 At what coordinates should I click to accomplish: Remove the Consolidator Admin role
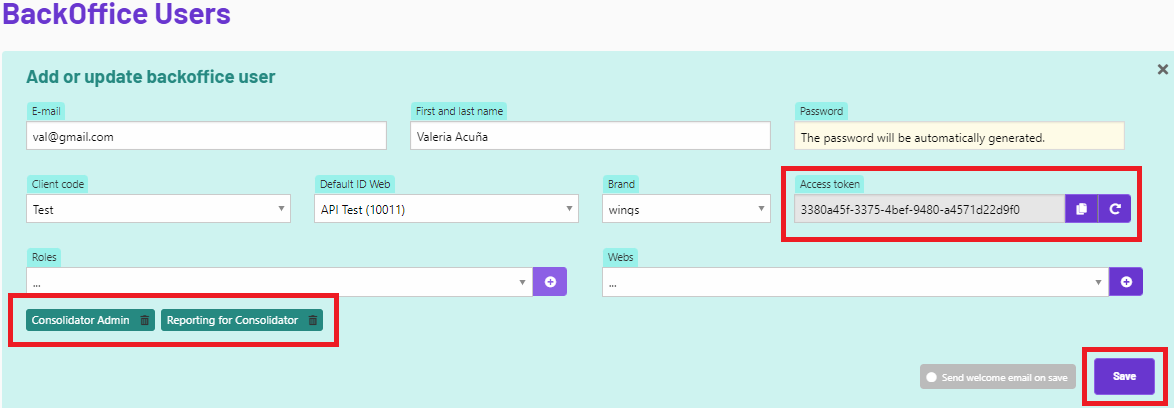pos(145,320)
